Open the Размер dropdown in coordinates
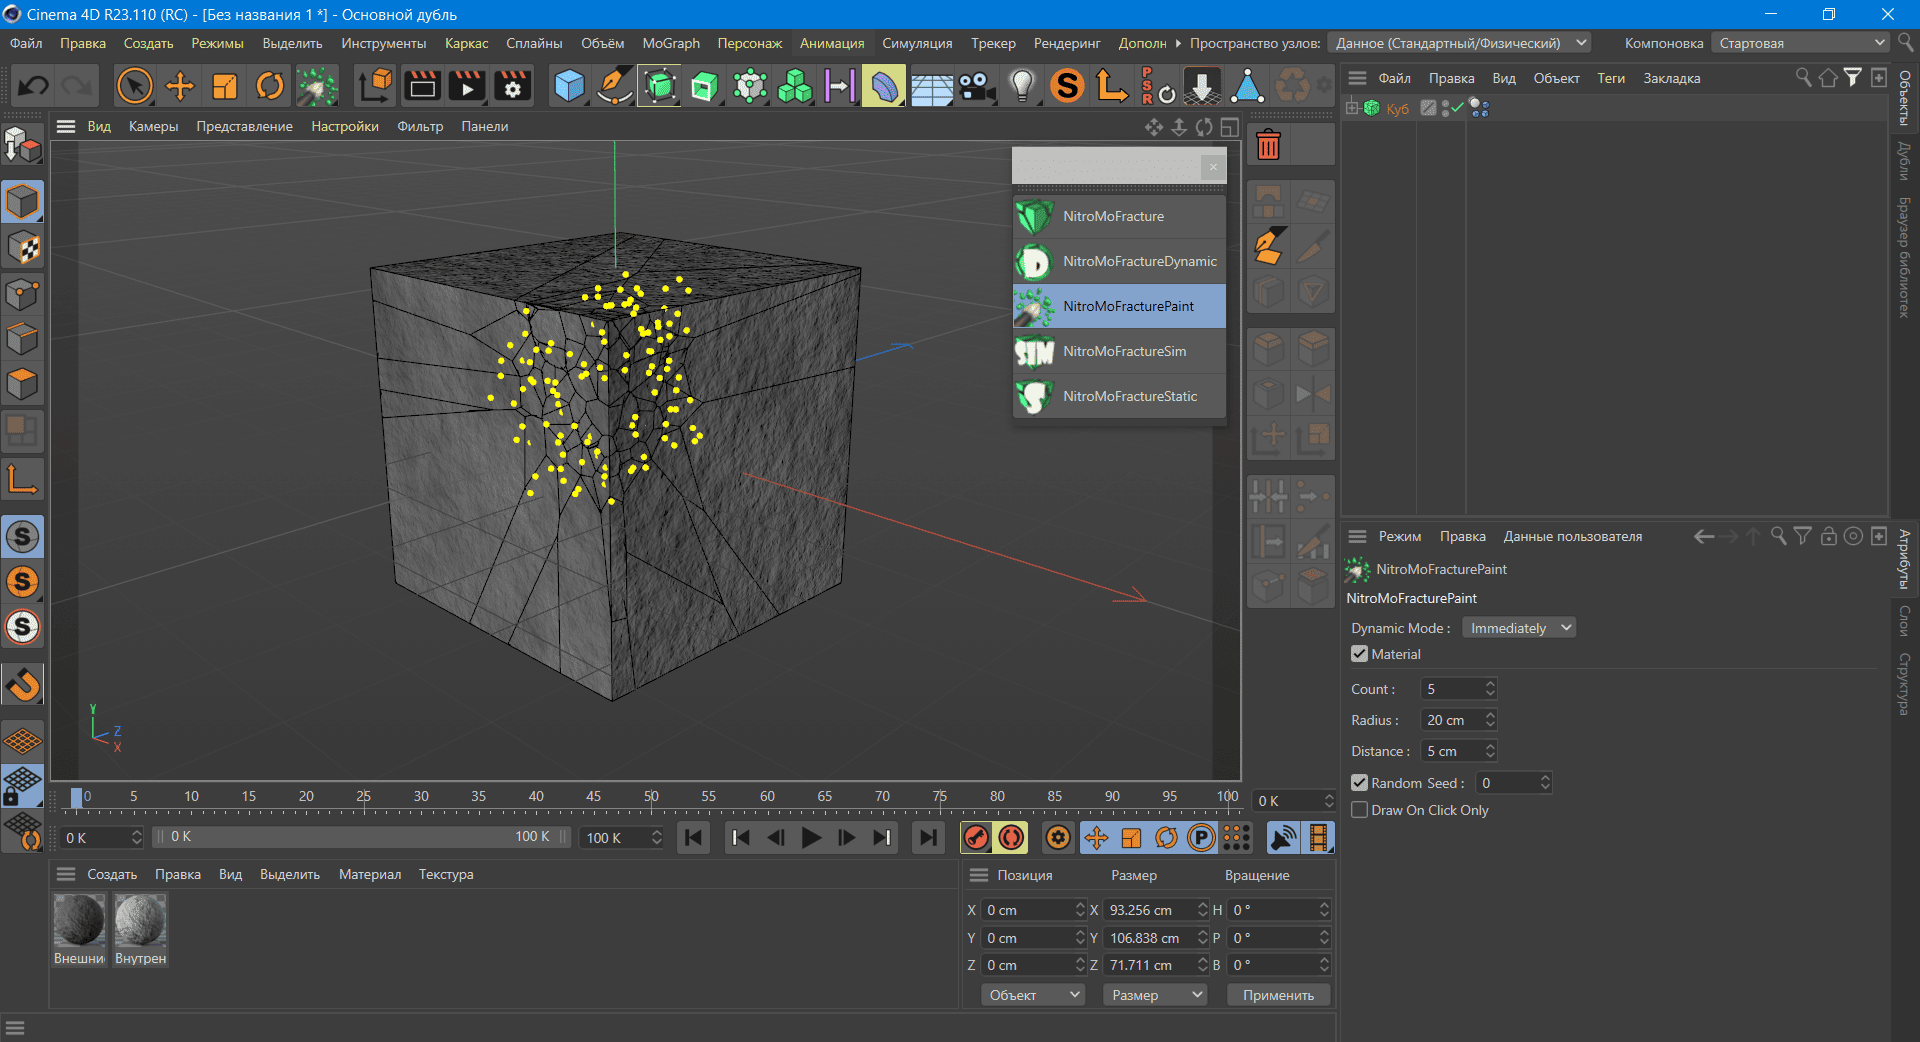Image resolution: width=1920 pixels, height=1042 pixels. (x=1155, y=995)
